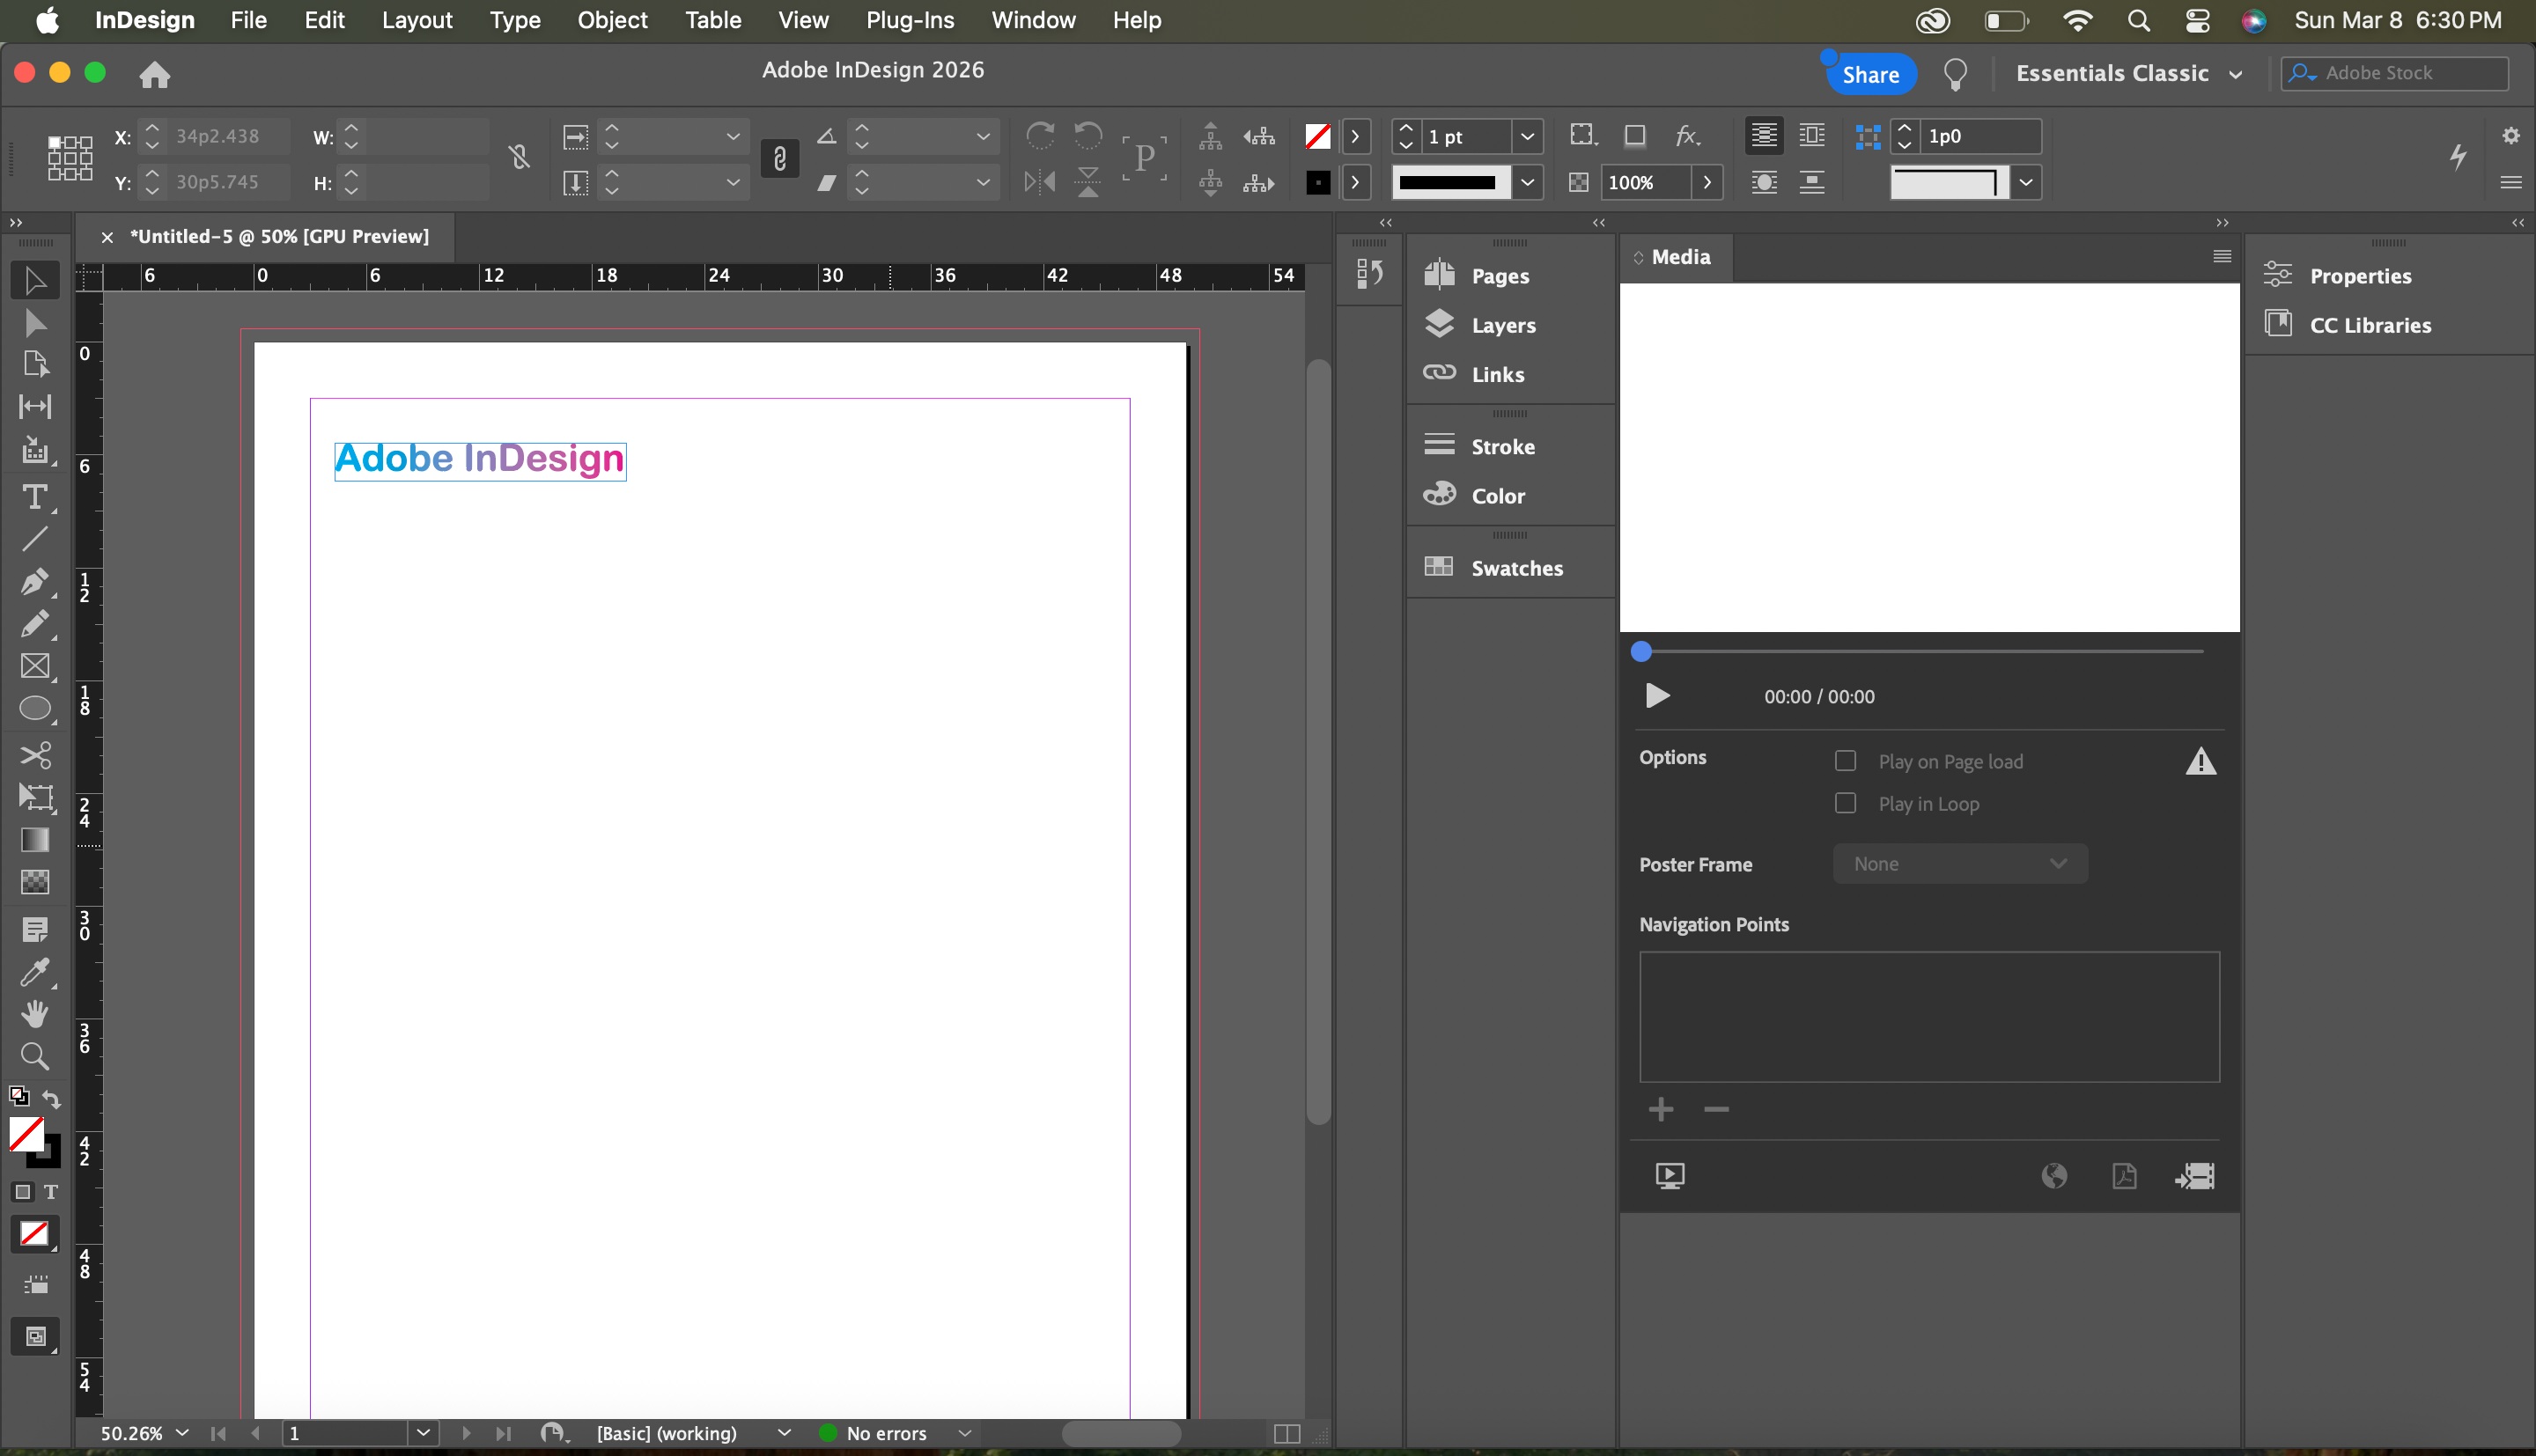The height and width of the screenshot is (1456, 2536).
Task: Choose the Scissors tool
Action: 34,754
